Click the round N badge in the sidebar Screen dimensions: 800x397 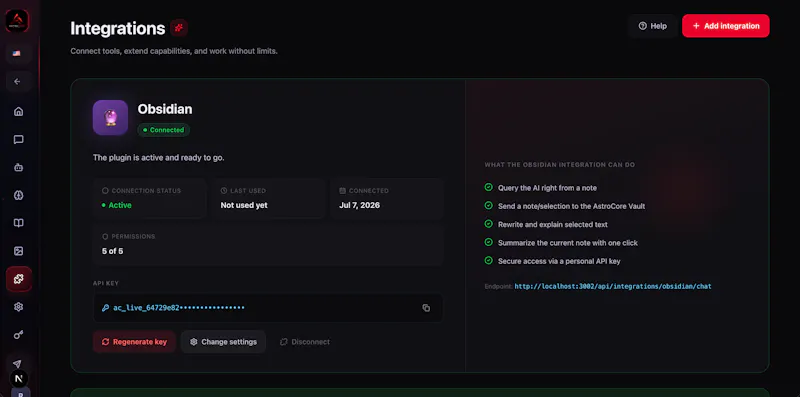19,379
